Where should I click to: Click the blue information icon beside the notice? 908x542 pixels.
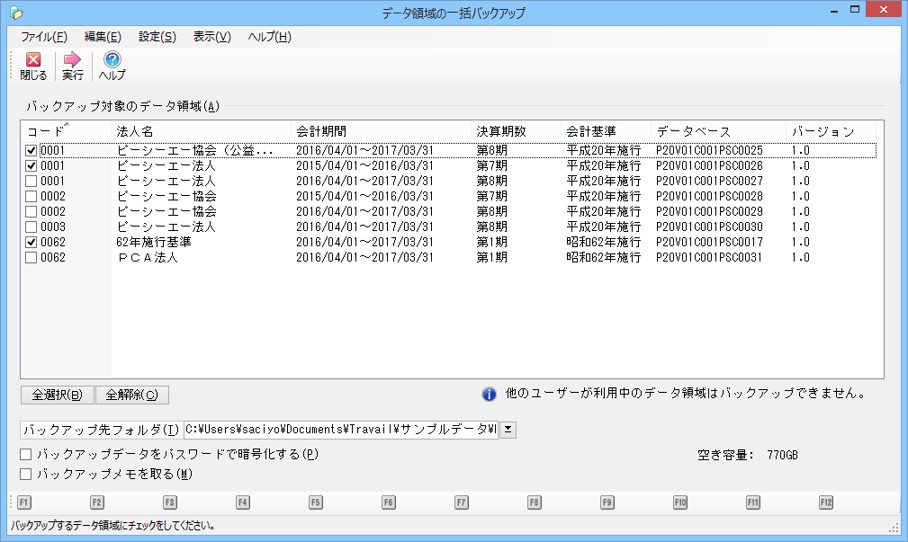489,394
